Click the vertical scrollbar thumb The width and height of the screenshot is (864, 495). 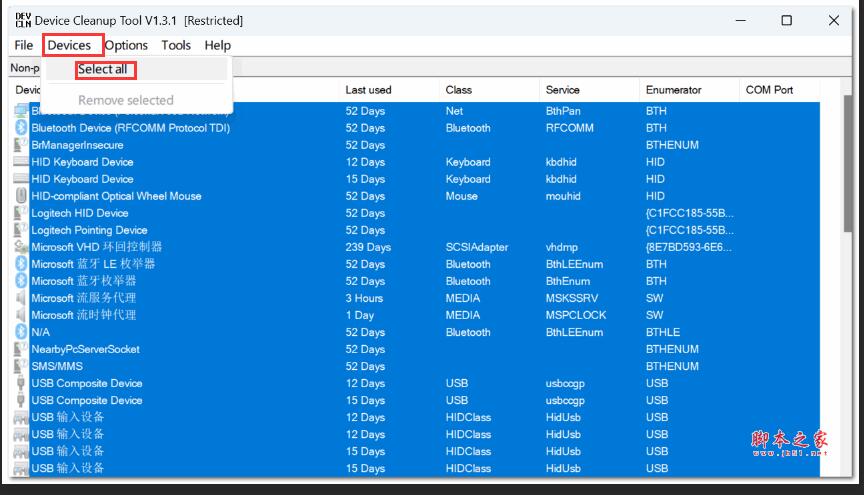[847, 163]
